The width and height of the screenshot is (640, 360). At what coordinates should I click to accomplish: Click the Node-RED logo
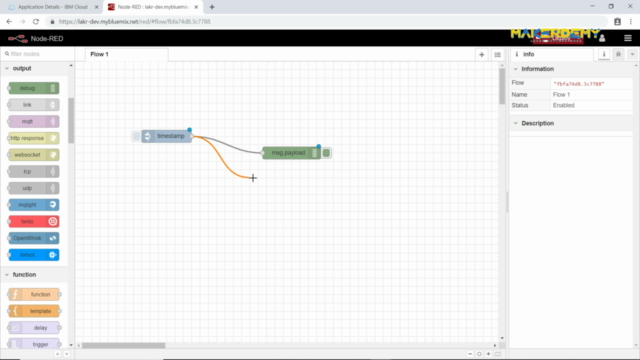point(36,38)
